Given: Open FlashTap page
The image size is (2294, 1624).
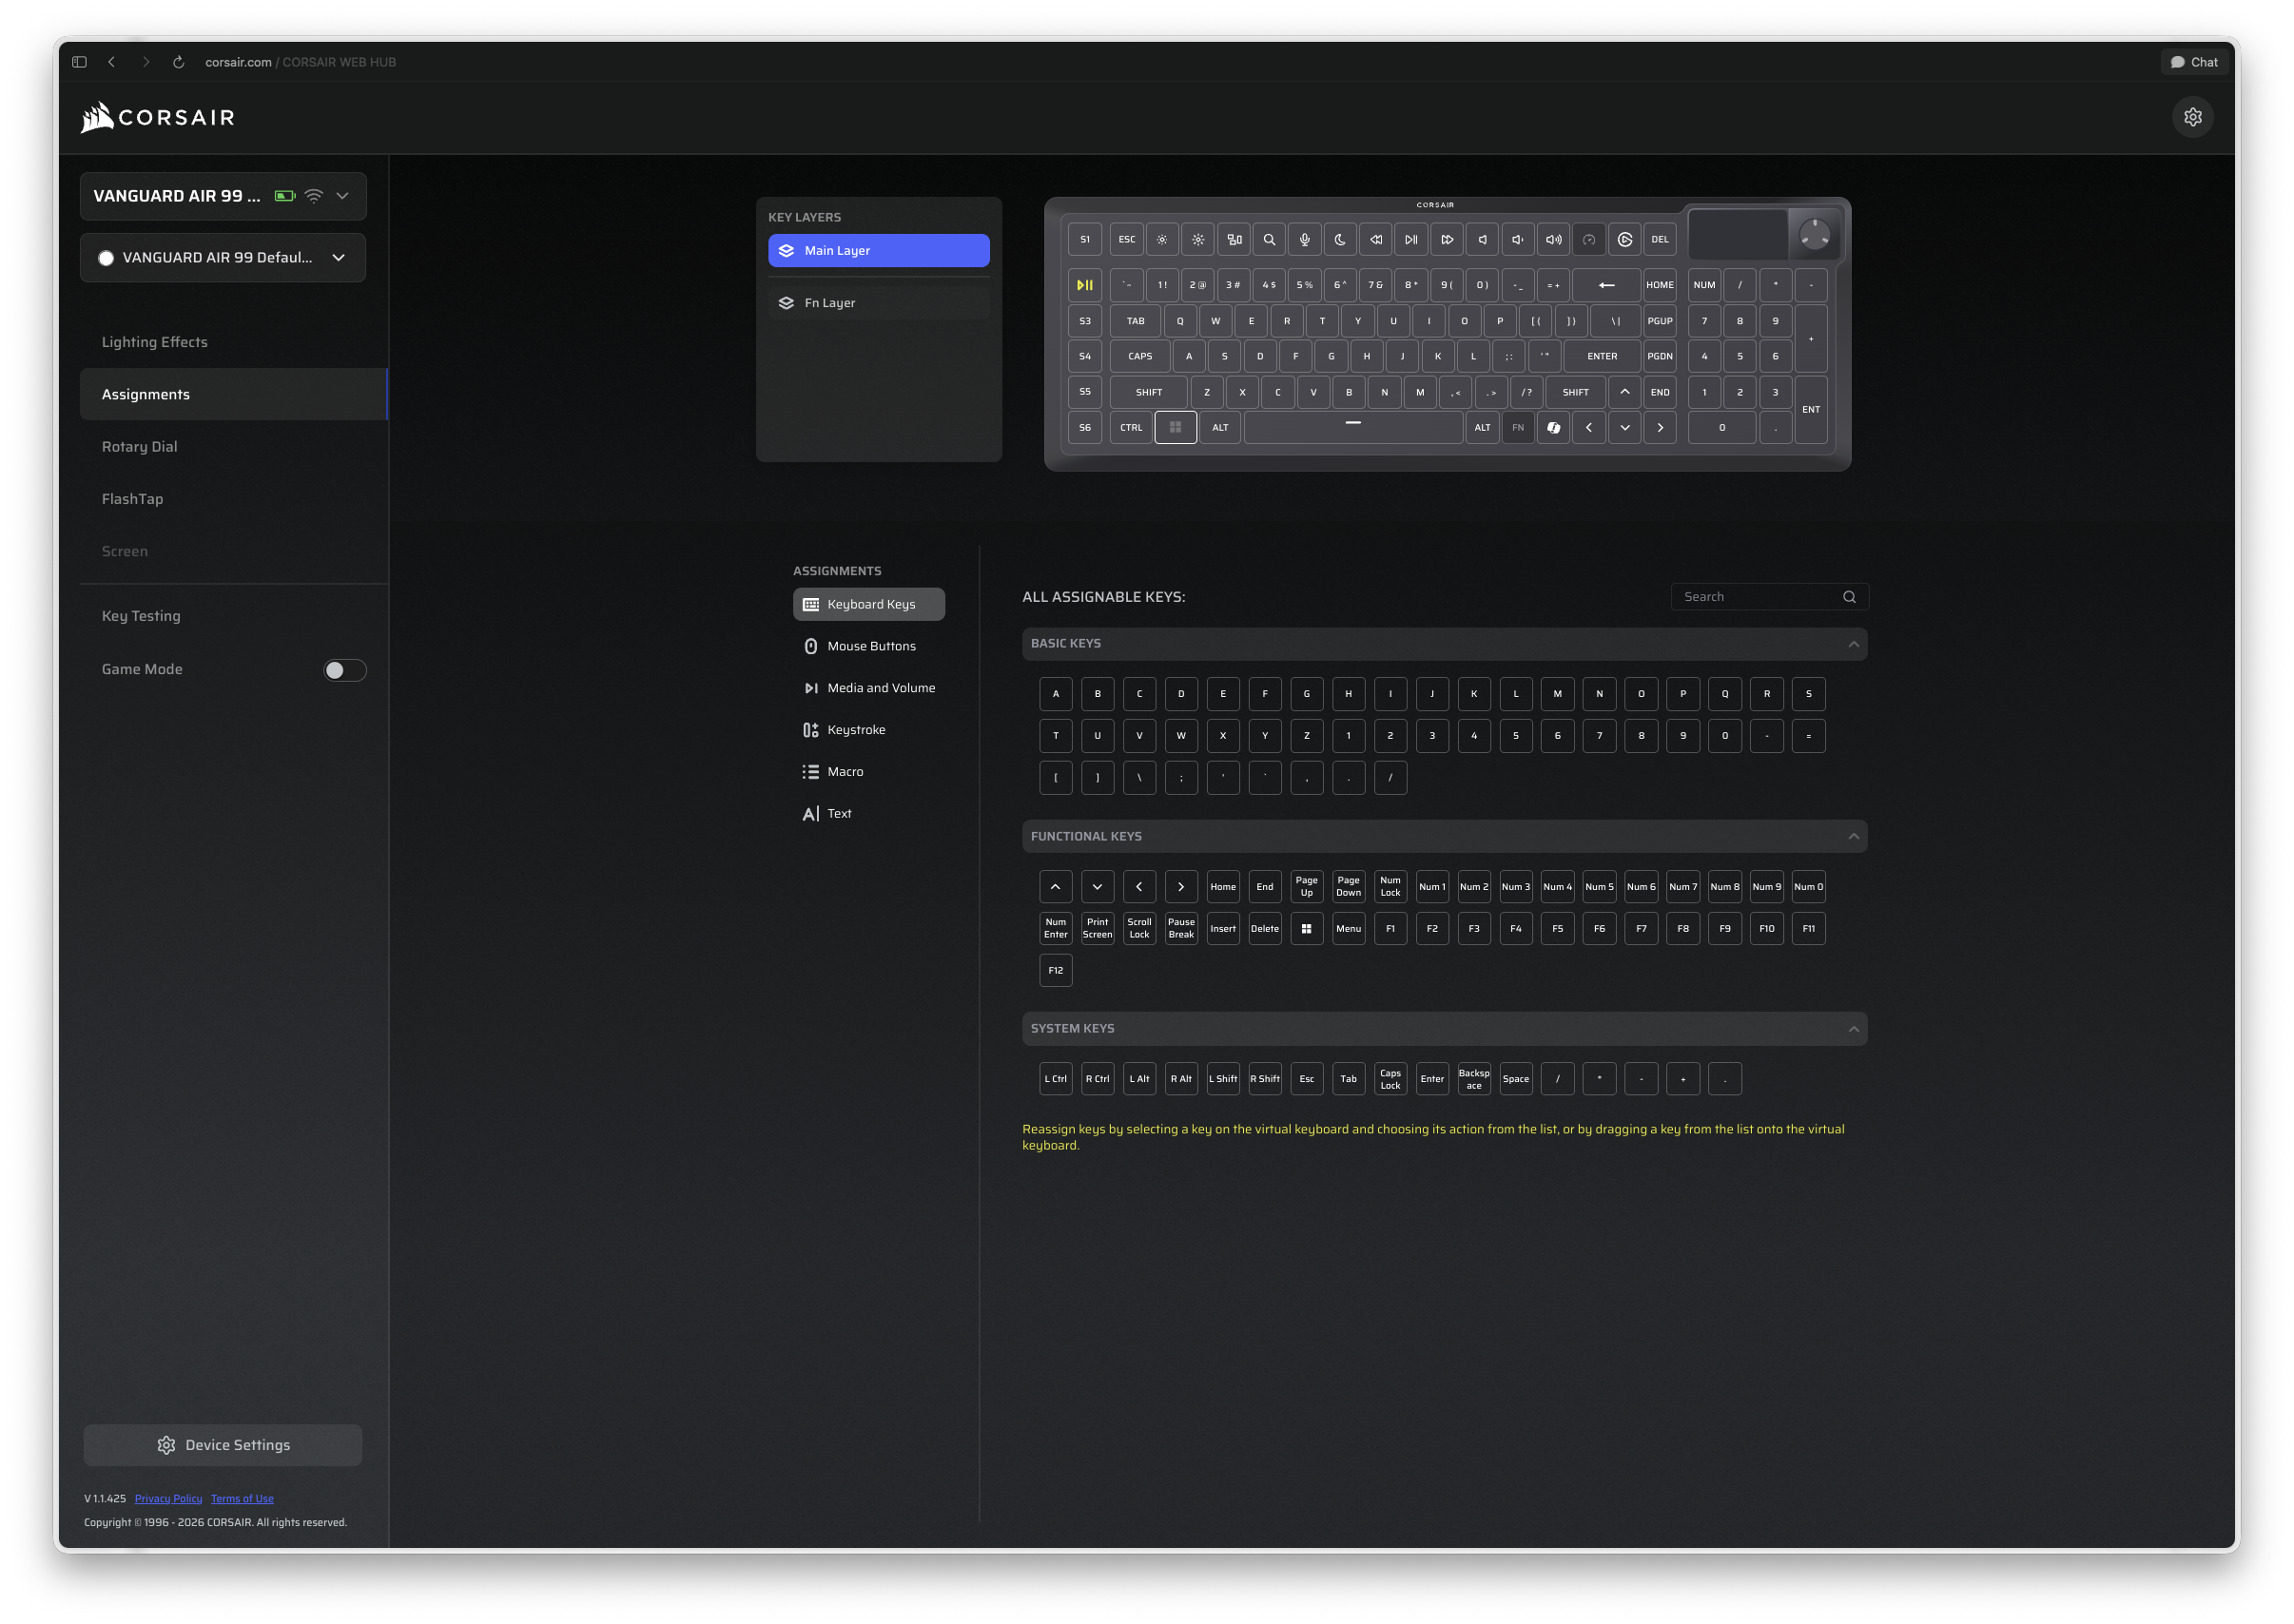Looking at the screenshot, I should 234,499.
